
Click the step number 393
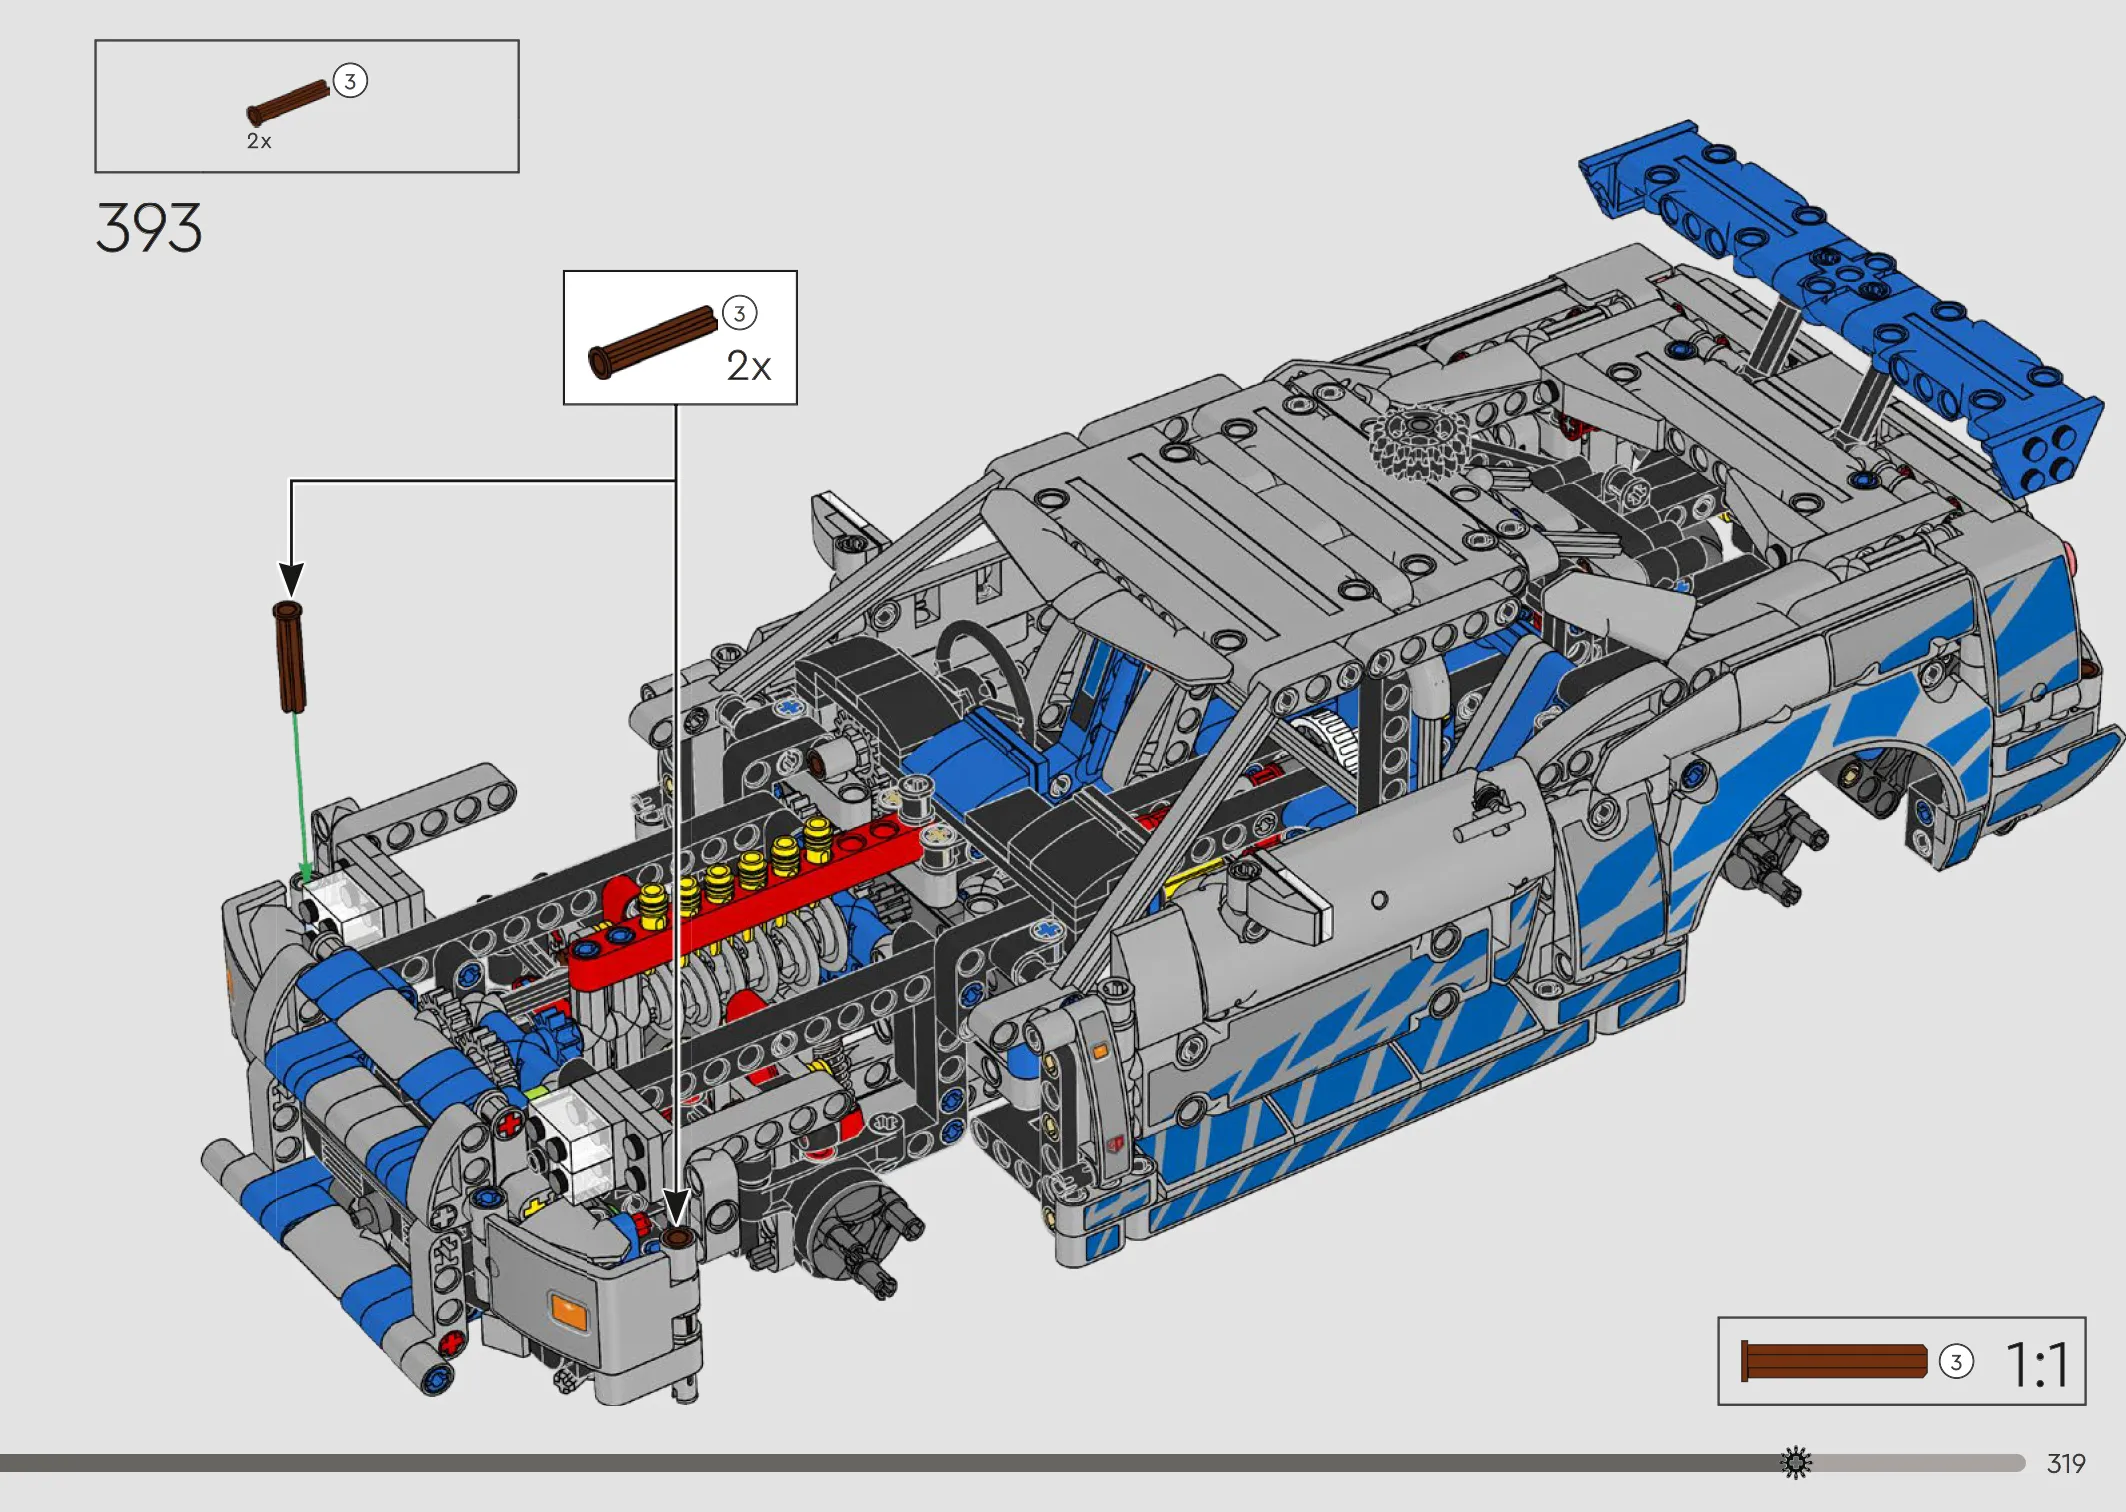point(149,228)
